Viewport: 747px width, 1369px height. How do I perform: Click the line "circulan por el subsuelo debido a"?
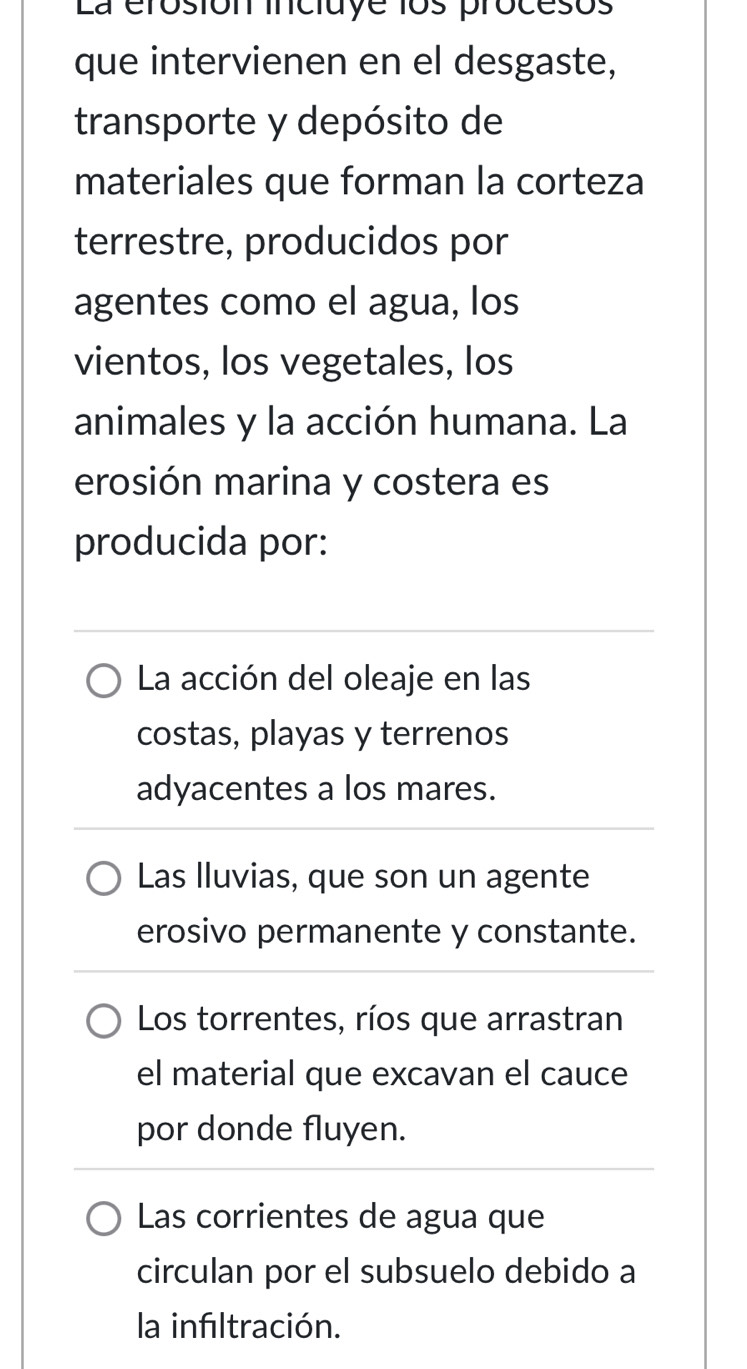387,1272
